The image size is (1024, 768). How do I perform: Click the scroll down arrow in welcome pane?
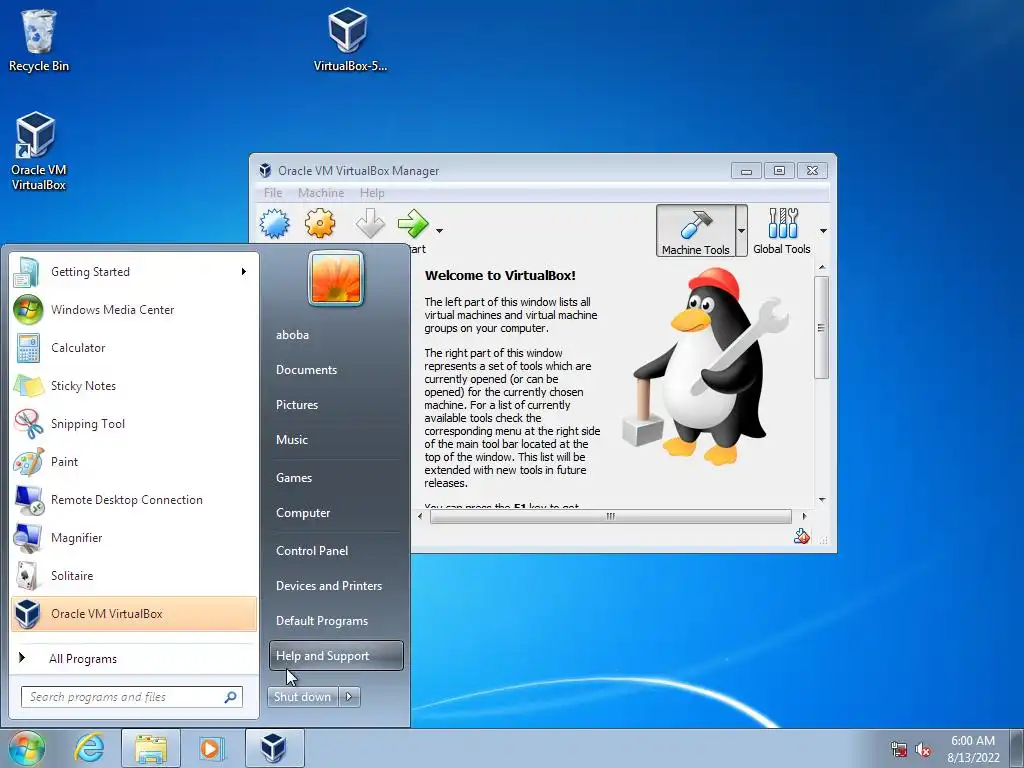(822, 500)
